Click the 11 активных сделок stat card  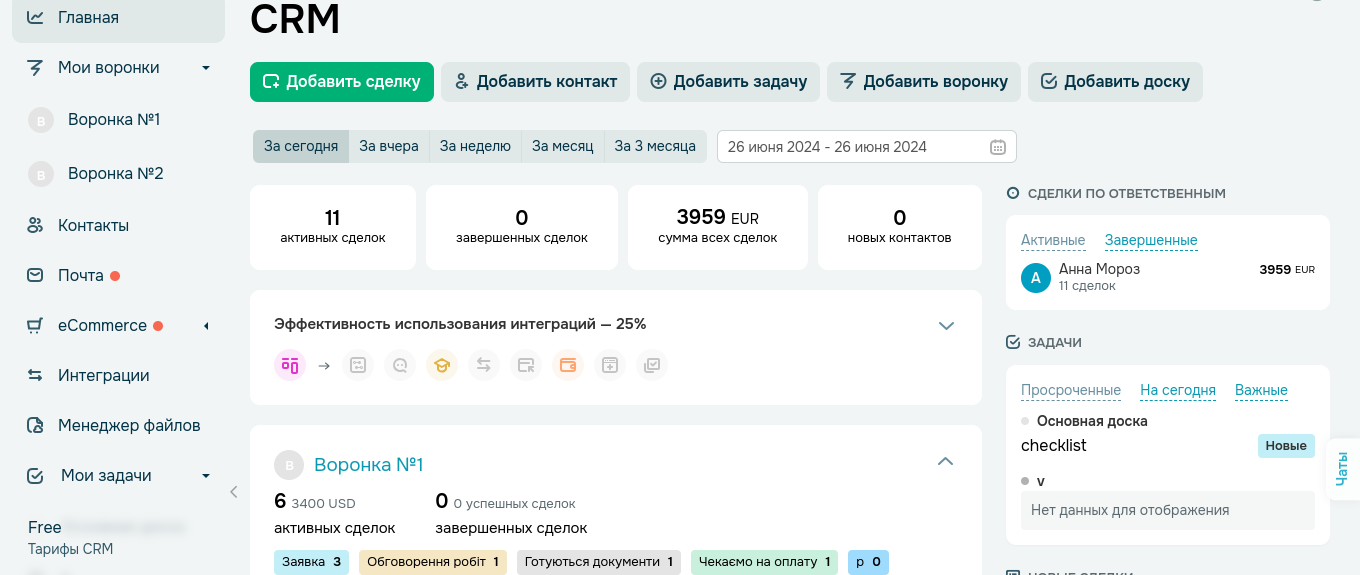tap(333, 227)
